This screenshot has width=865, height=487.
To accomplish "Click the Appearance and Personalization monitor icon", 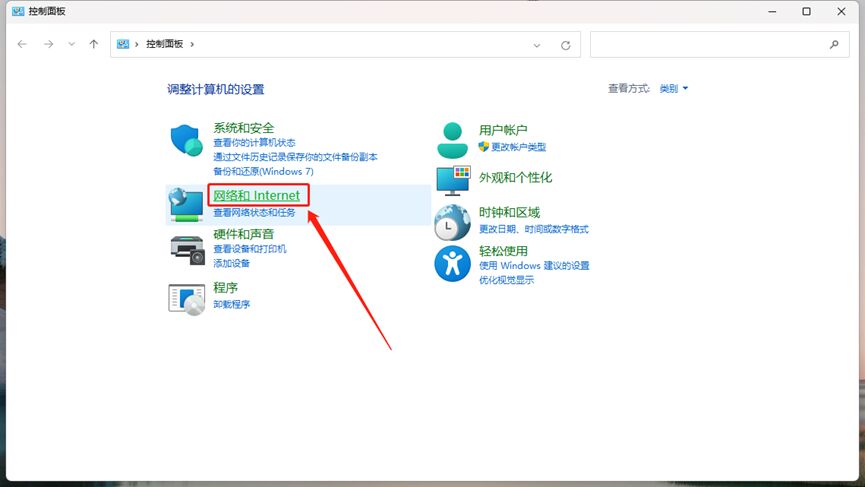I will click(453, 181).
